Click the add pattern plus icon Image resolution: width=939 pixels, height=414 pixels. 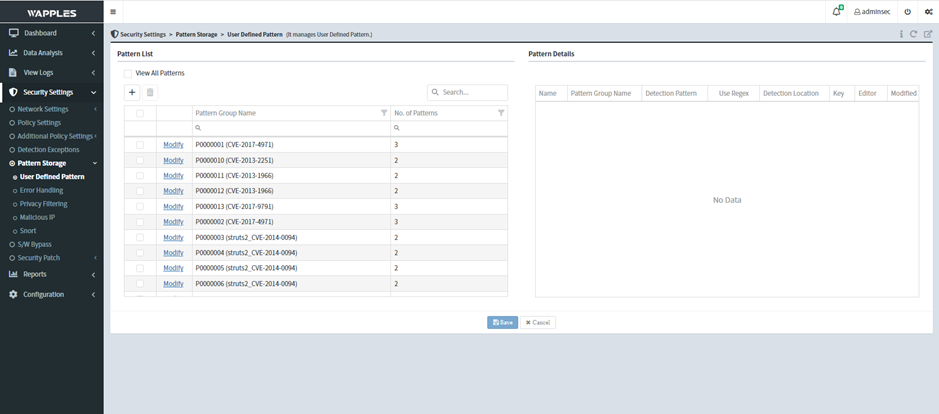pos(132,92)
